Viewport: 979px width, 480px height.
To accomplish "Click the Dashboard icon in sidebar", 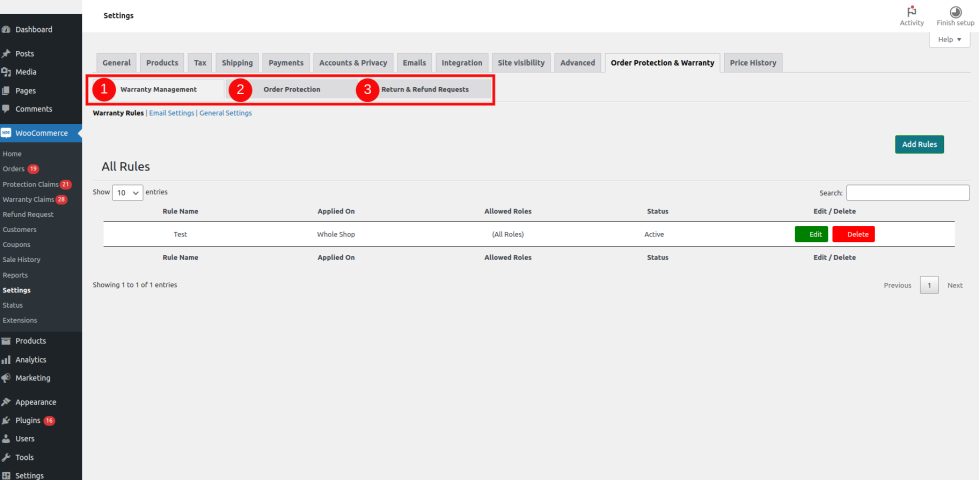I will 7,30.
